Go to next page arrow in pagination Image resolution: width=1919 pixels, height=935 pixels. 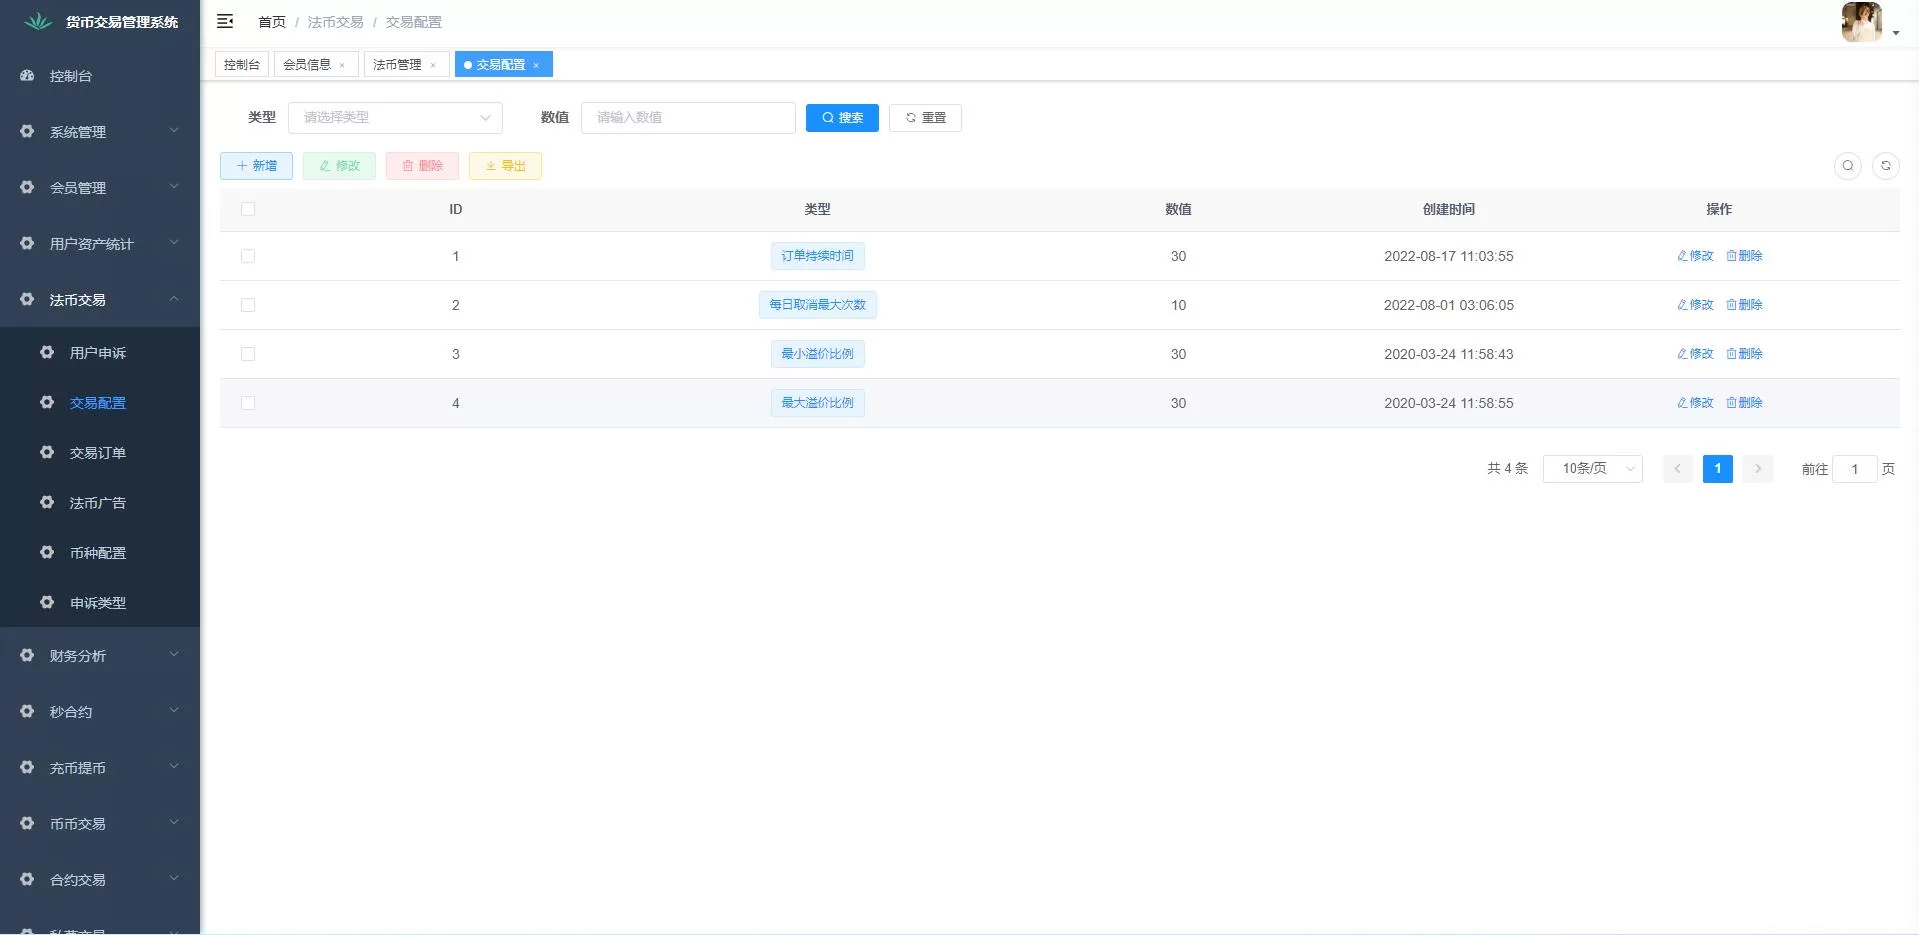(x=1757, y=469)
